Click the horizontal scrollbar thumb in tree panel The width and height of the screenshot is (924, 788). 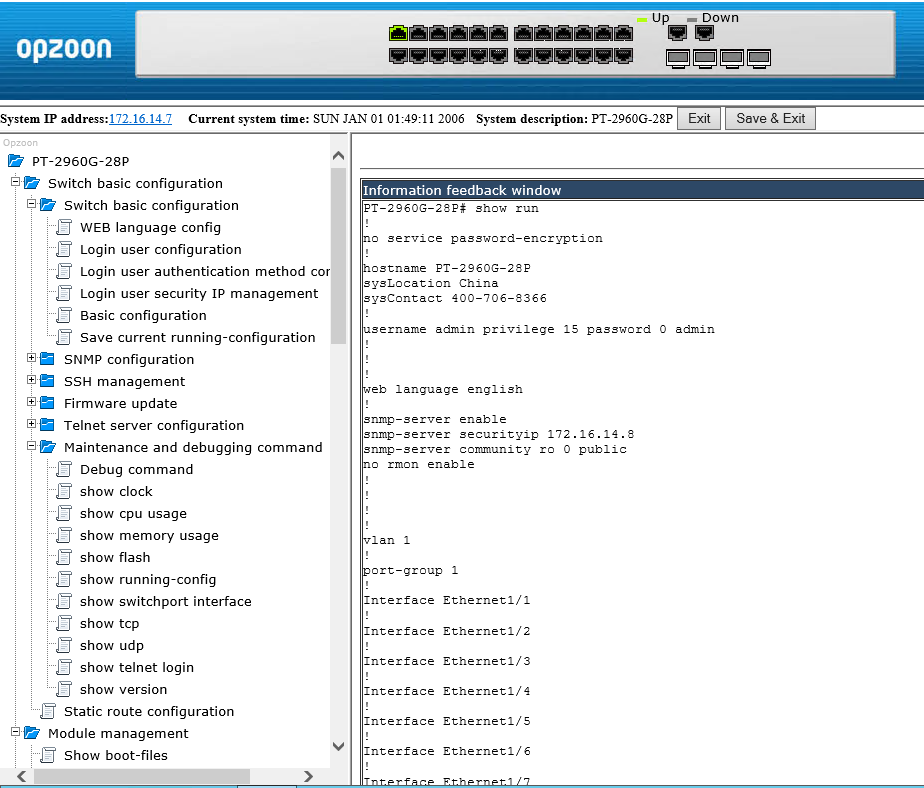tap(142, 776)
